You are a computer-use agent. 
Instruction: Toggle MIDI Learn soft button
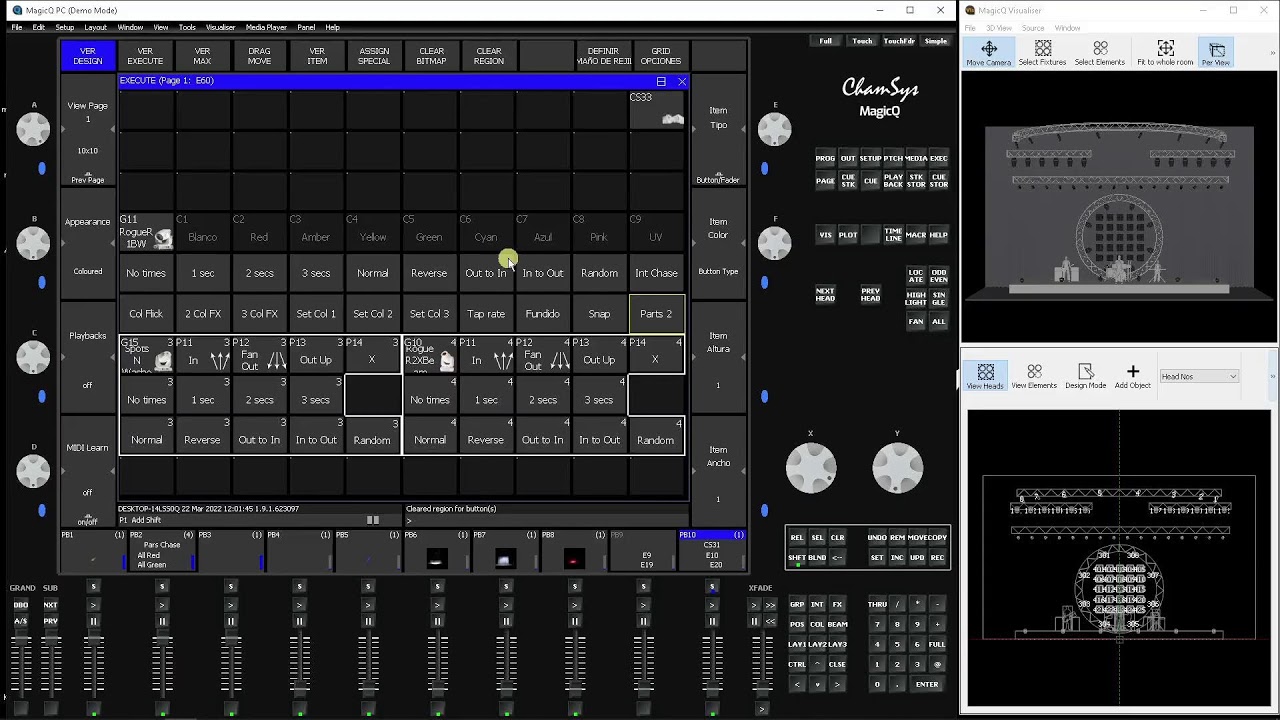(x=88, y=469)
